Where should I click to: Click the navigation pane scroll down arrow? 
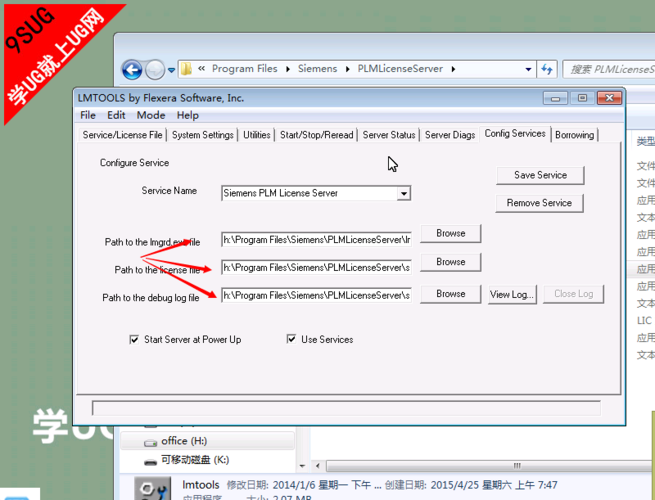302,466
